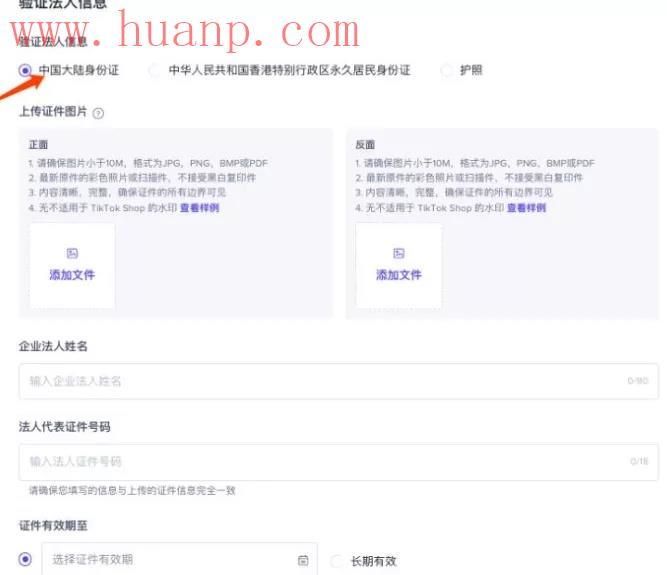This screenshot has height=575, width=667.
Task: Open 查看样例 link in 正面 panel
Action: point(200,208)
